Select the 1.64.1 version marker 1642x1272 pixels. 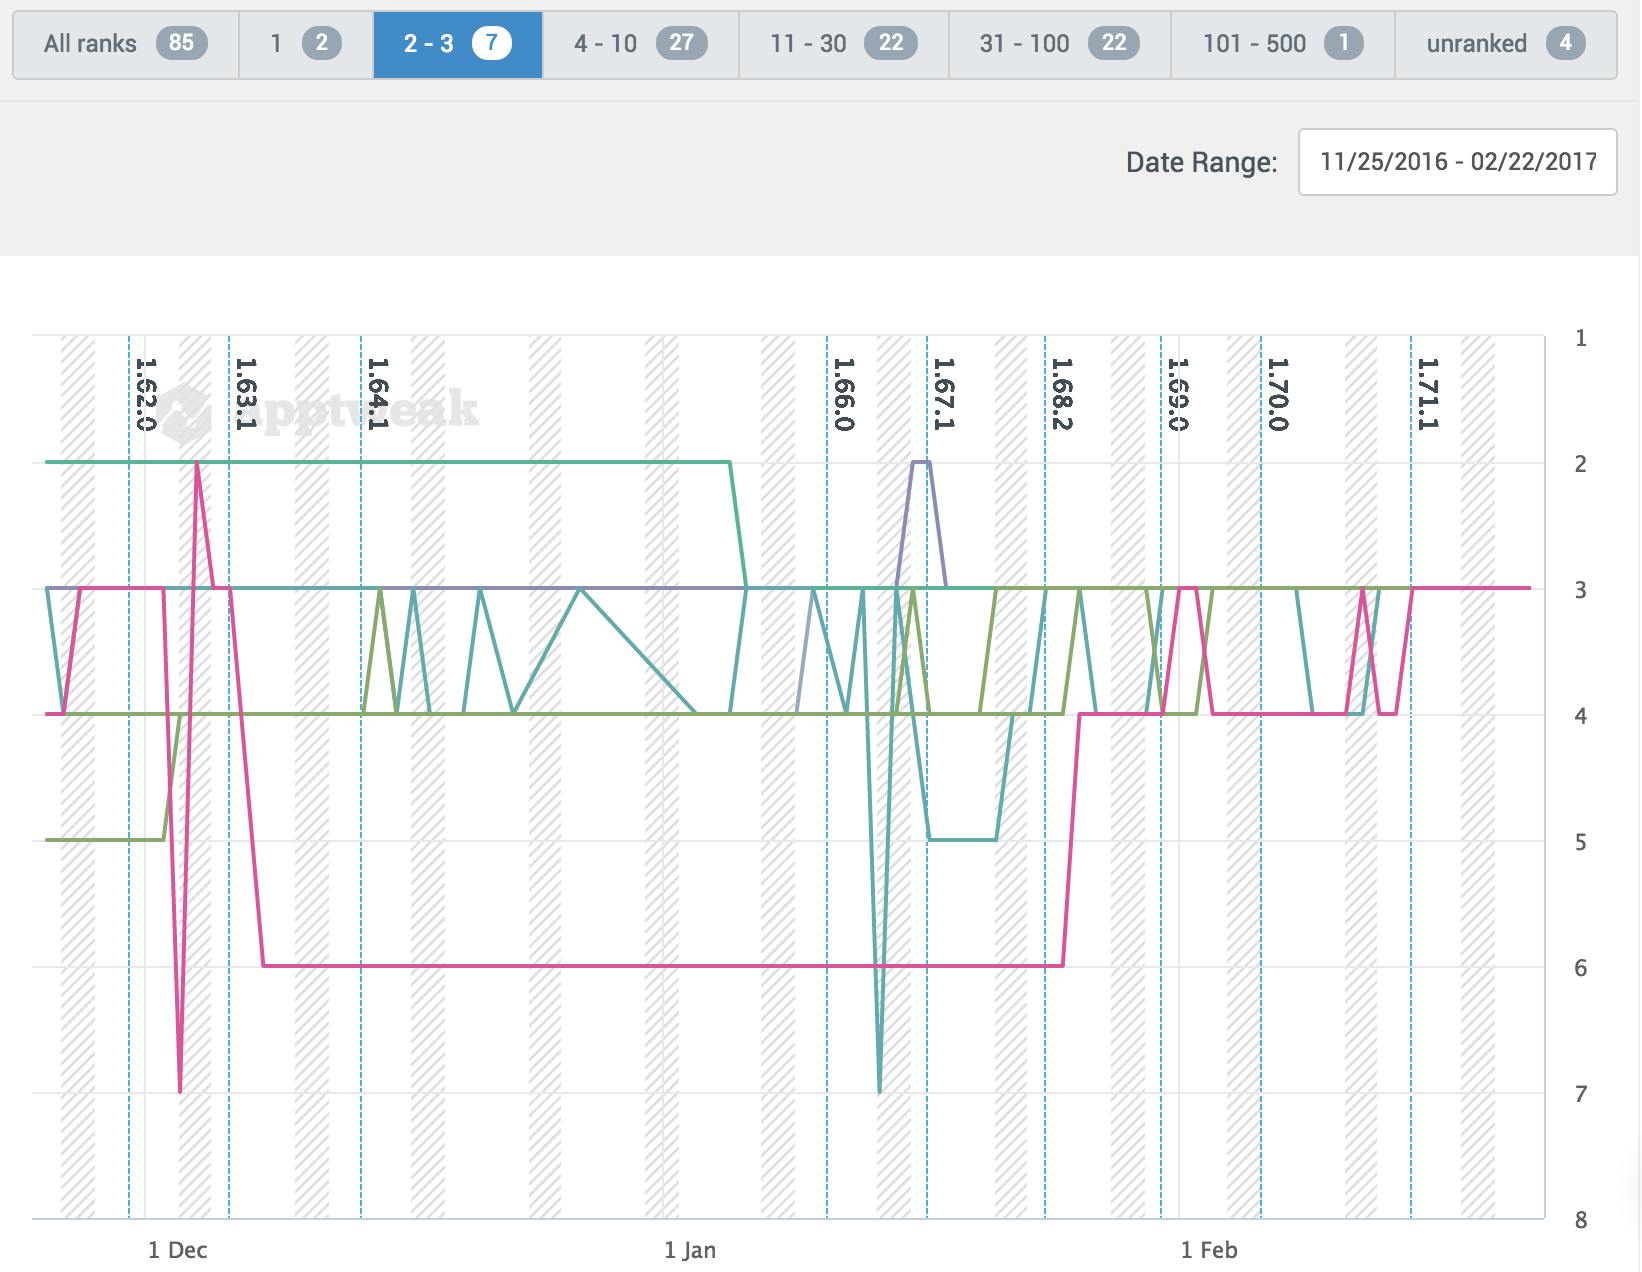377,394
